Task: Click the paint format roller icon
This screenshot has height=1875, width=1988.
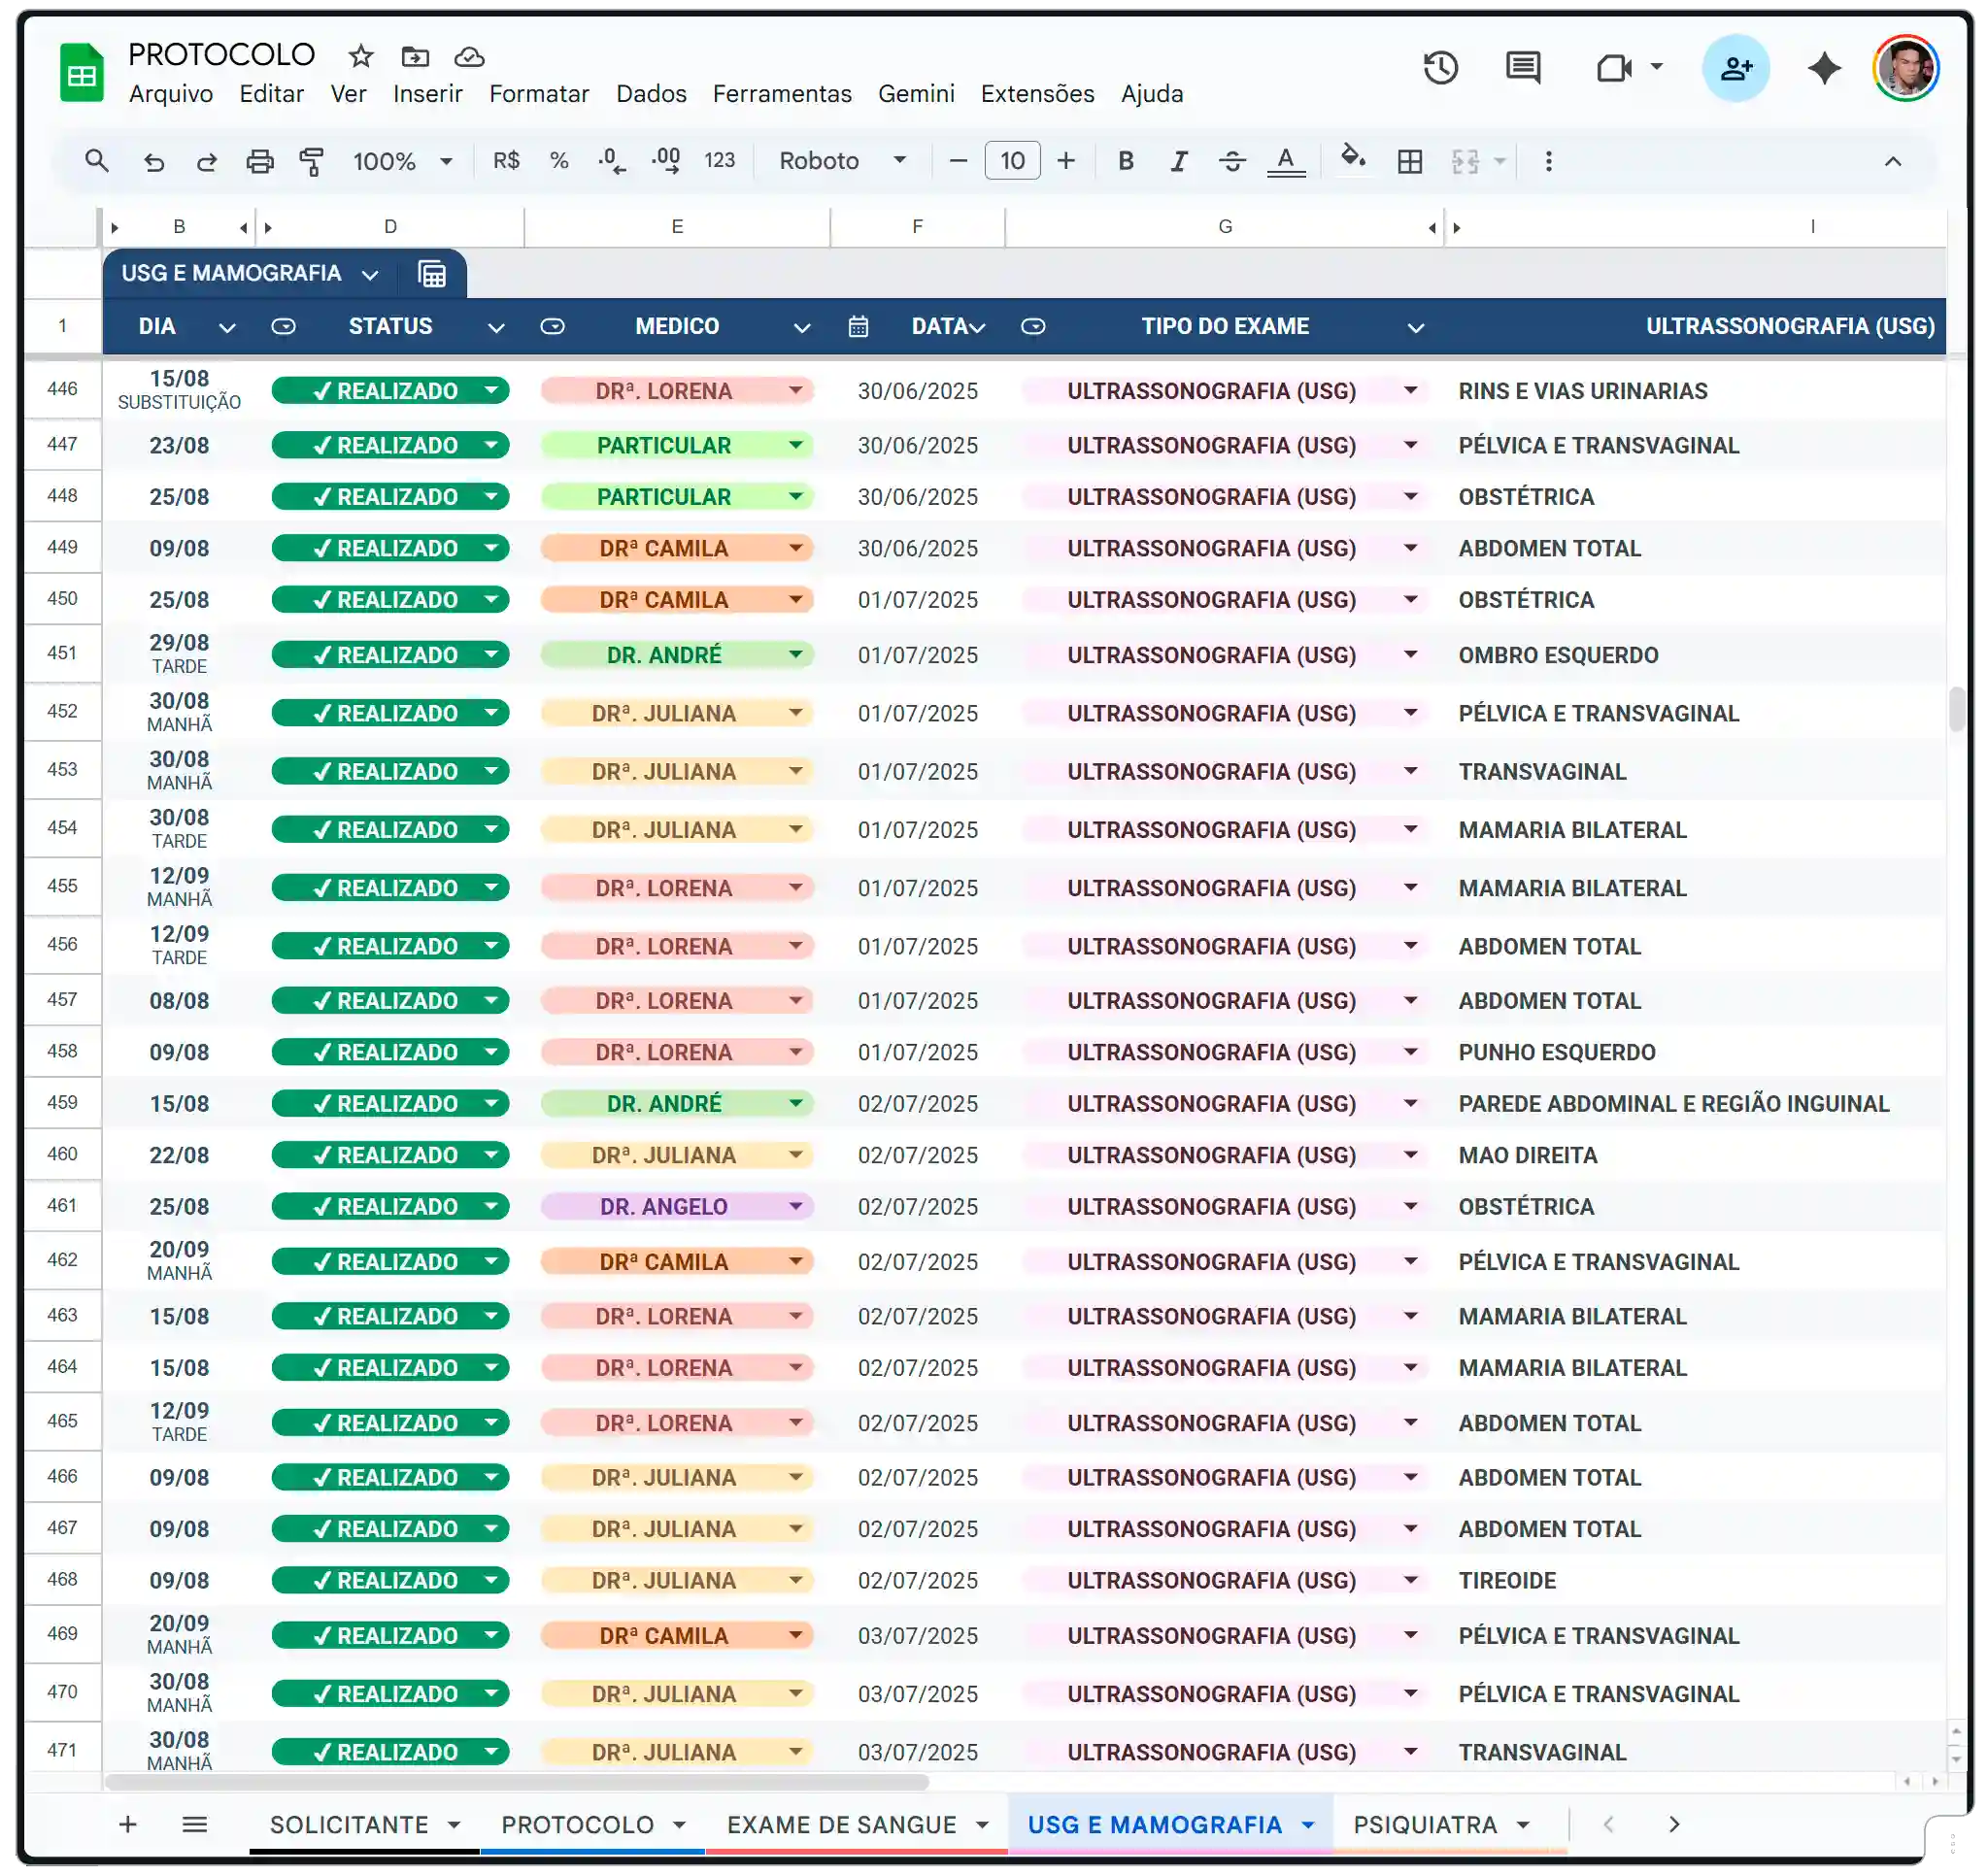Action: tap(312, 161)
